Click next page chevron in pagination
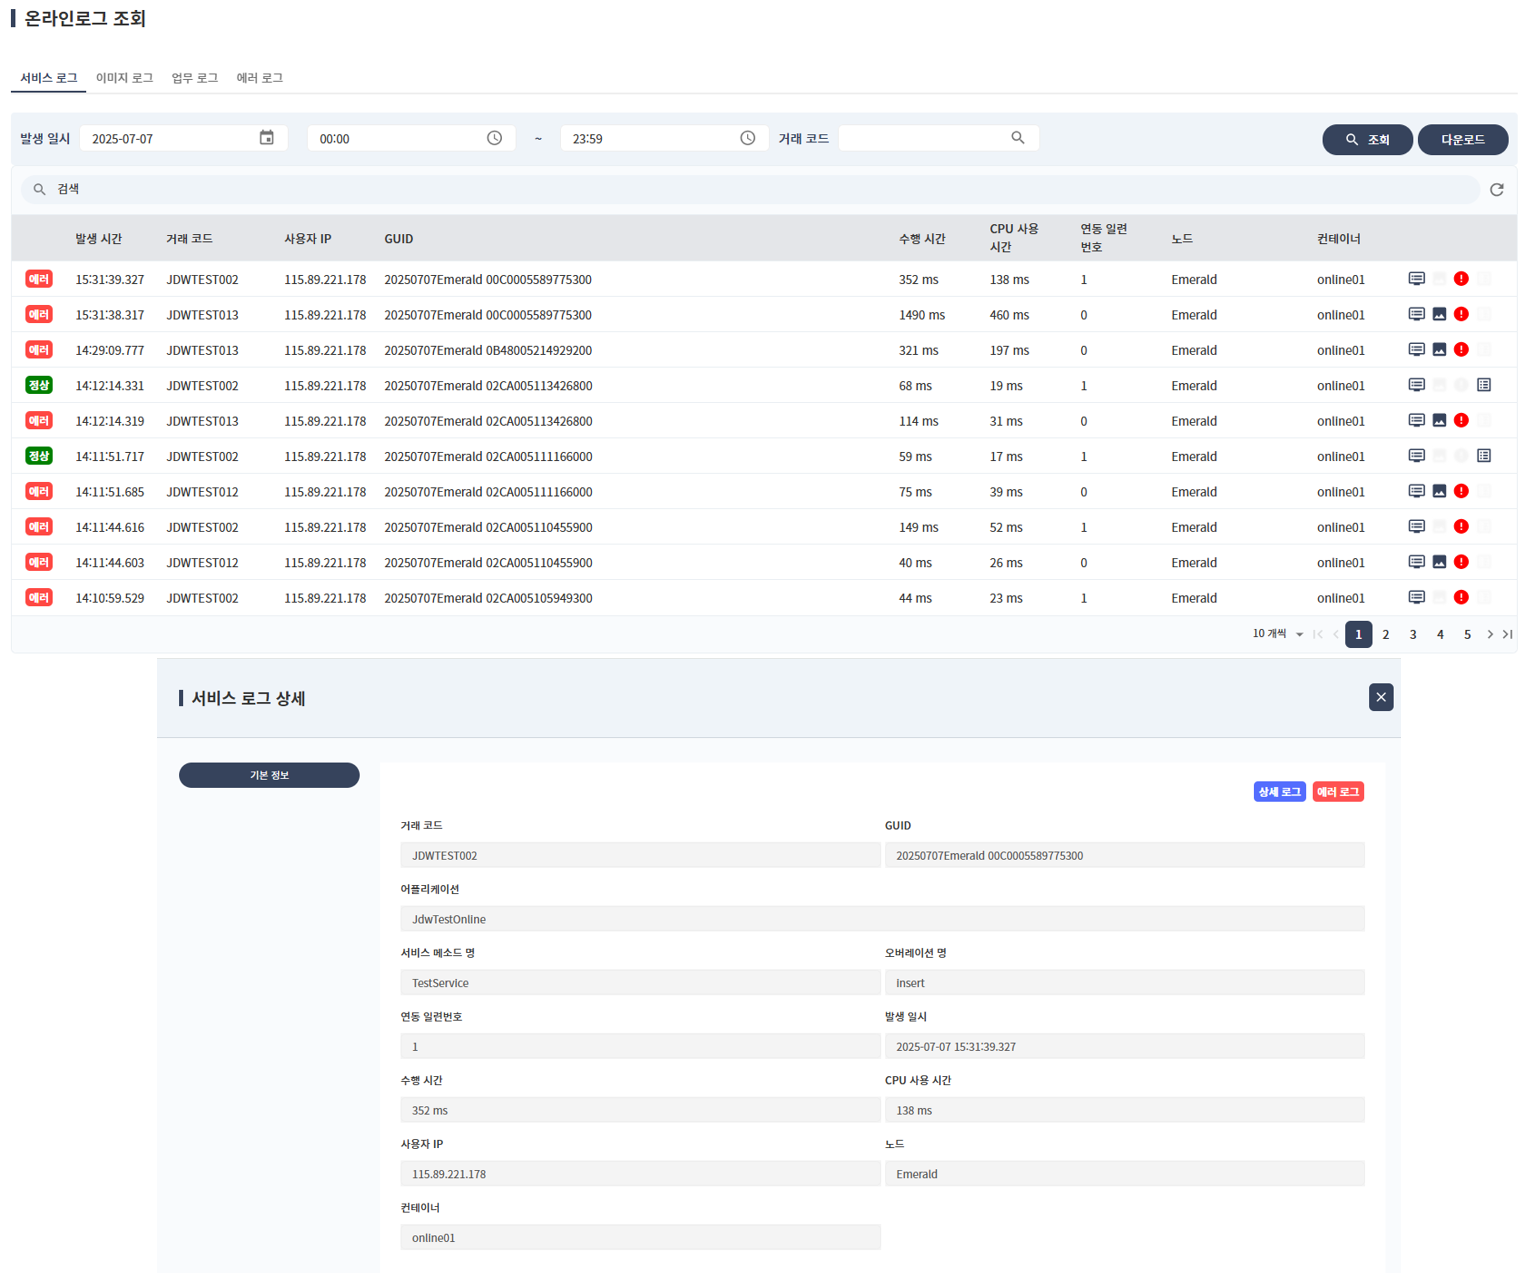1525x1273 pixels. coord(1490,633)
